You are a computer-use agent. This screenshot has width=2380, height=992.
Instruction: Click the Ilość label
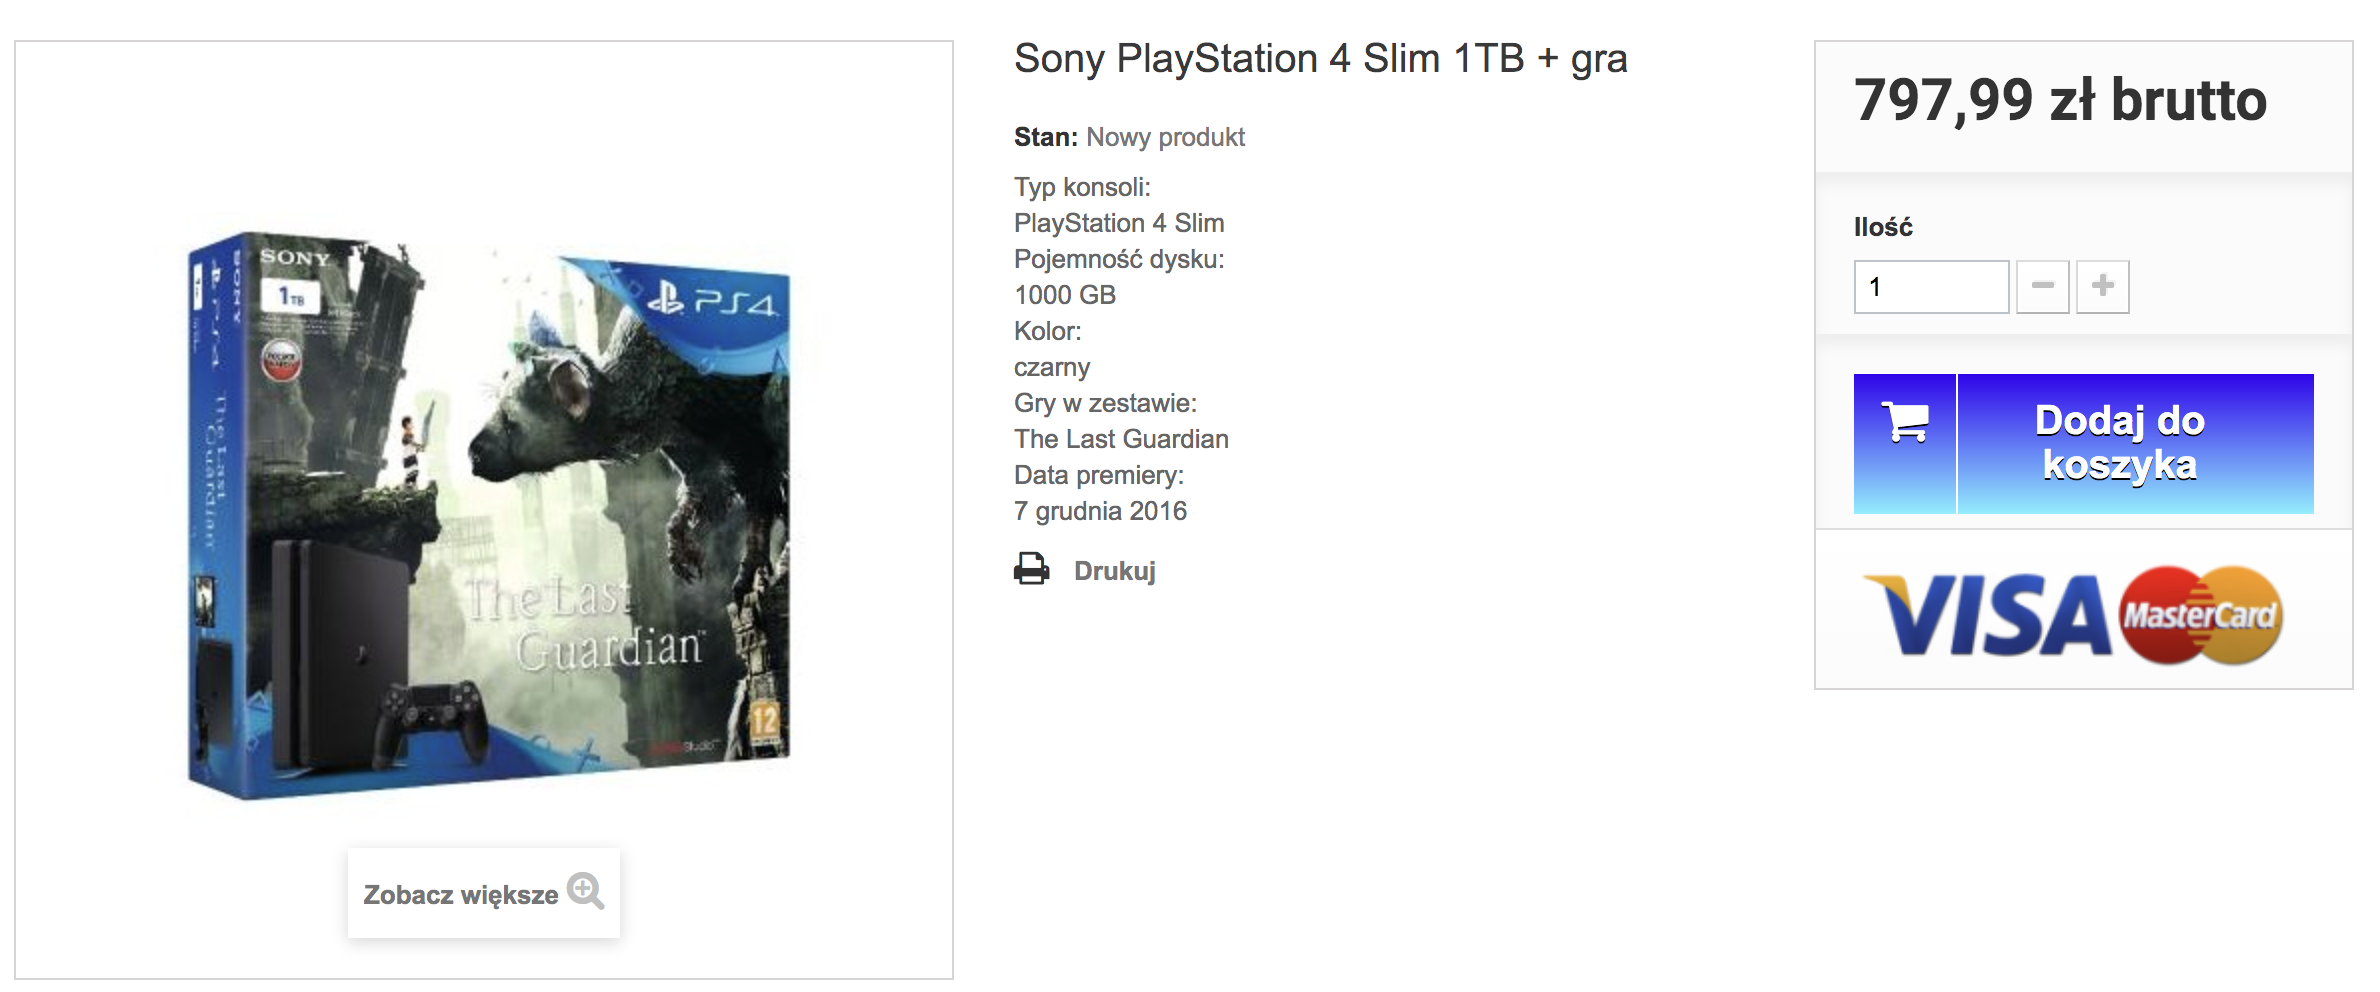(x=1883, y=227)
